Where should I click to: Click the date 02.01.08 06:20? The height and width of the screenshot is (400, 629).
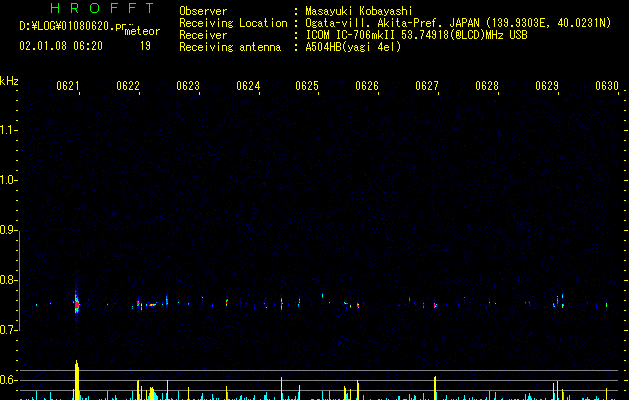click(61, 46)
